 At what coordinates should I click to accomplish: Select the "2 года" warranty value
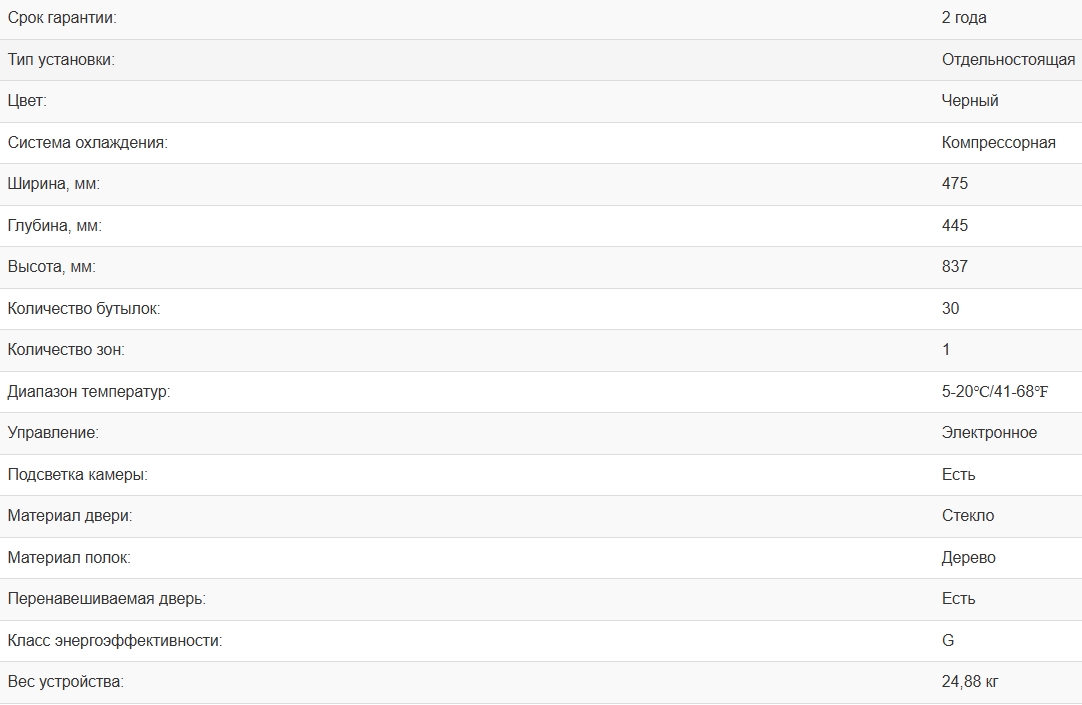pyautogui.click(x=964, y=18)
